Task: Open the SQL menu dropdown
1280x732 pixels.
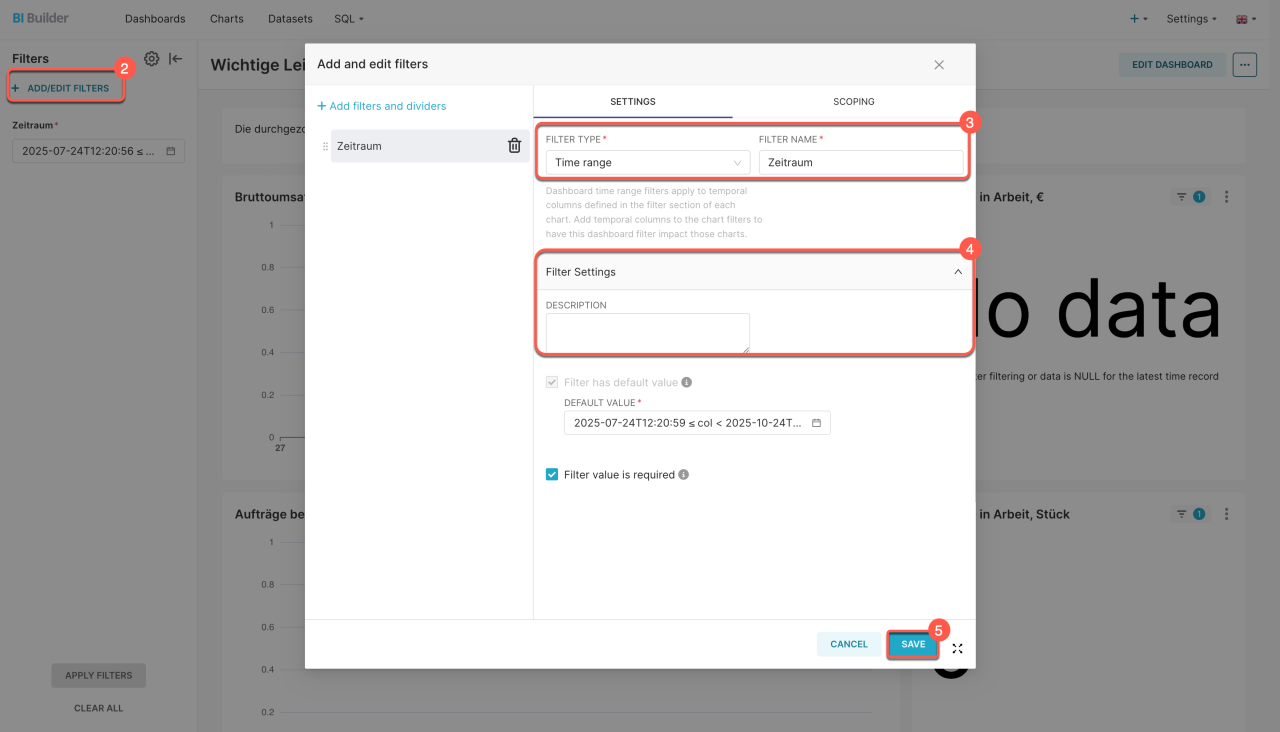Action: click(x=349, y=19)
